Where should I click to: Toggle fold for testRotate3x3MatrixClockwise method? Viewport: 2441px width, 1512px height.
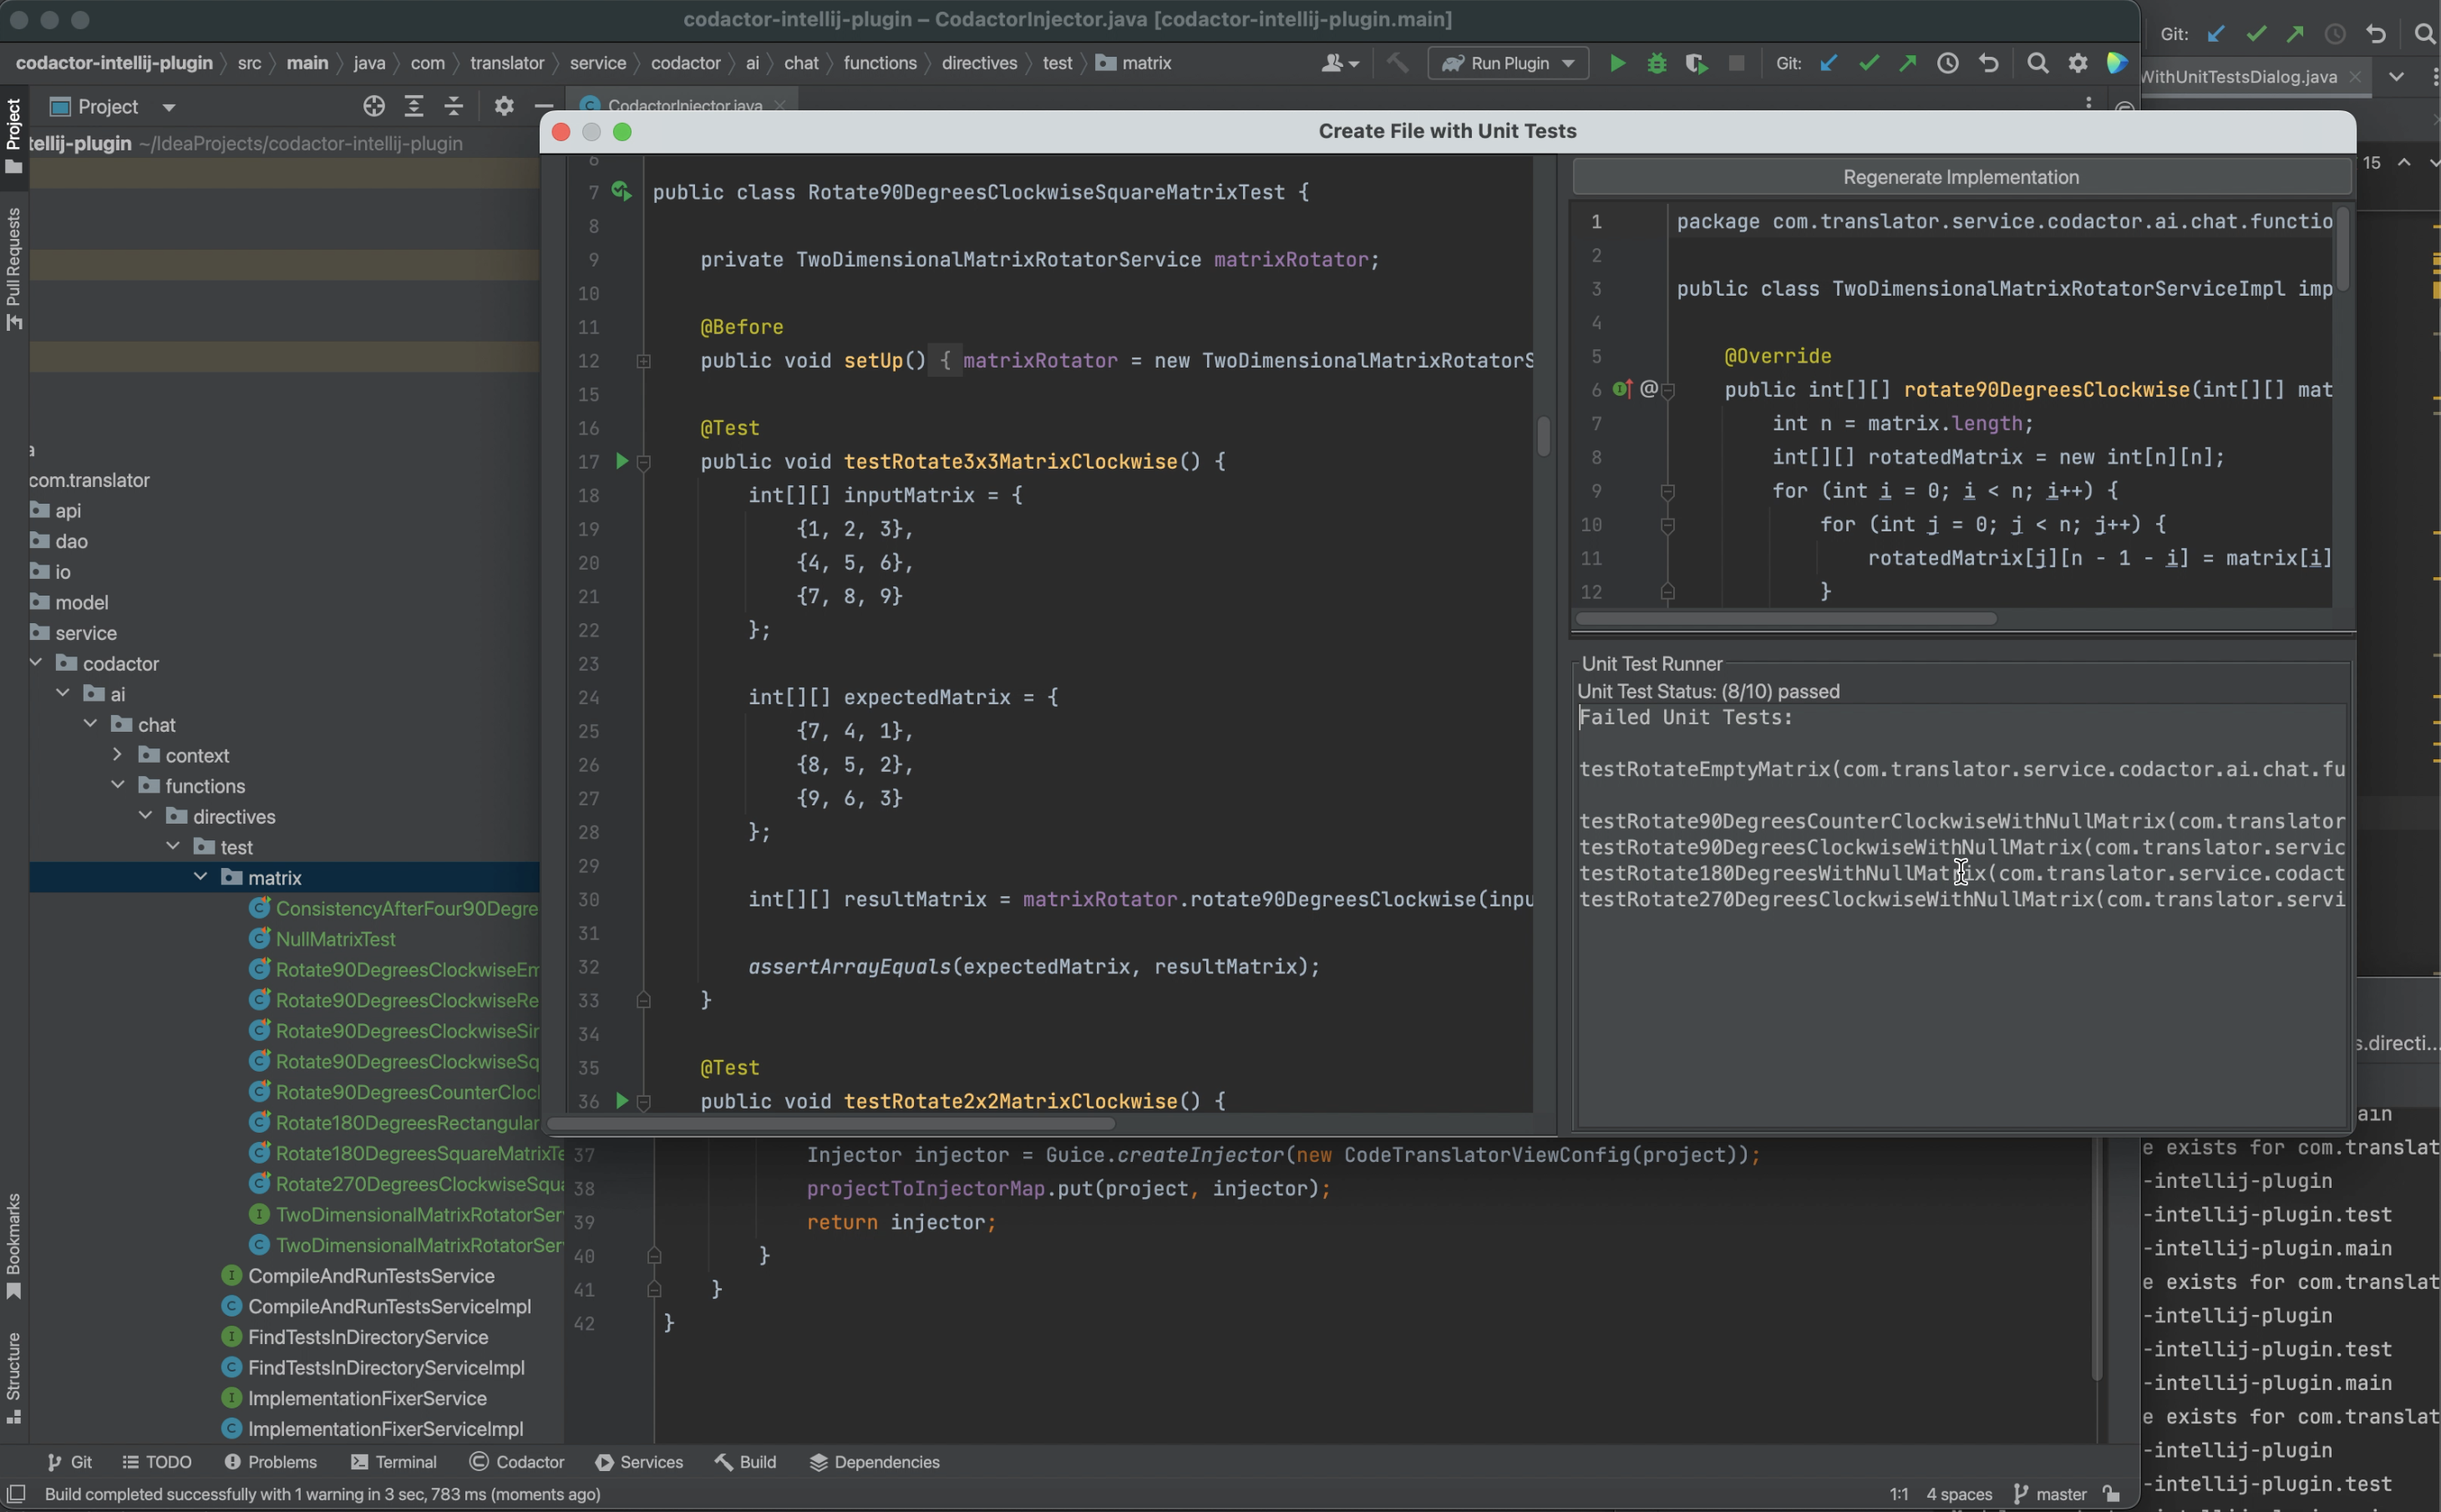pyautogui.click(x=644, y=462)
